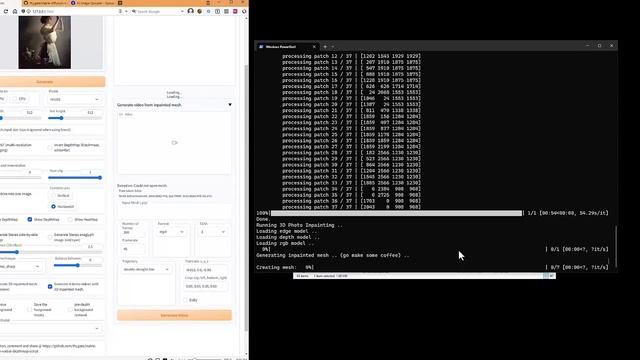The height and width of the screenshot is (360, 640).
Task: Toggle Invert DepthMap checkbox
Action: click(x=50, y=147)
